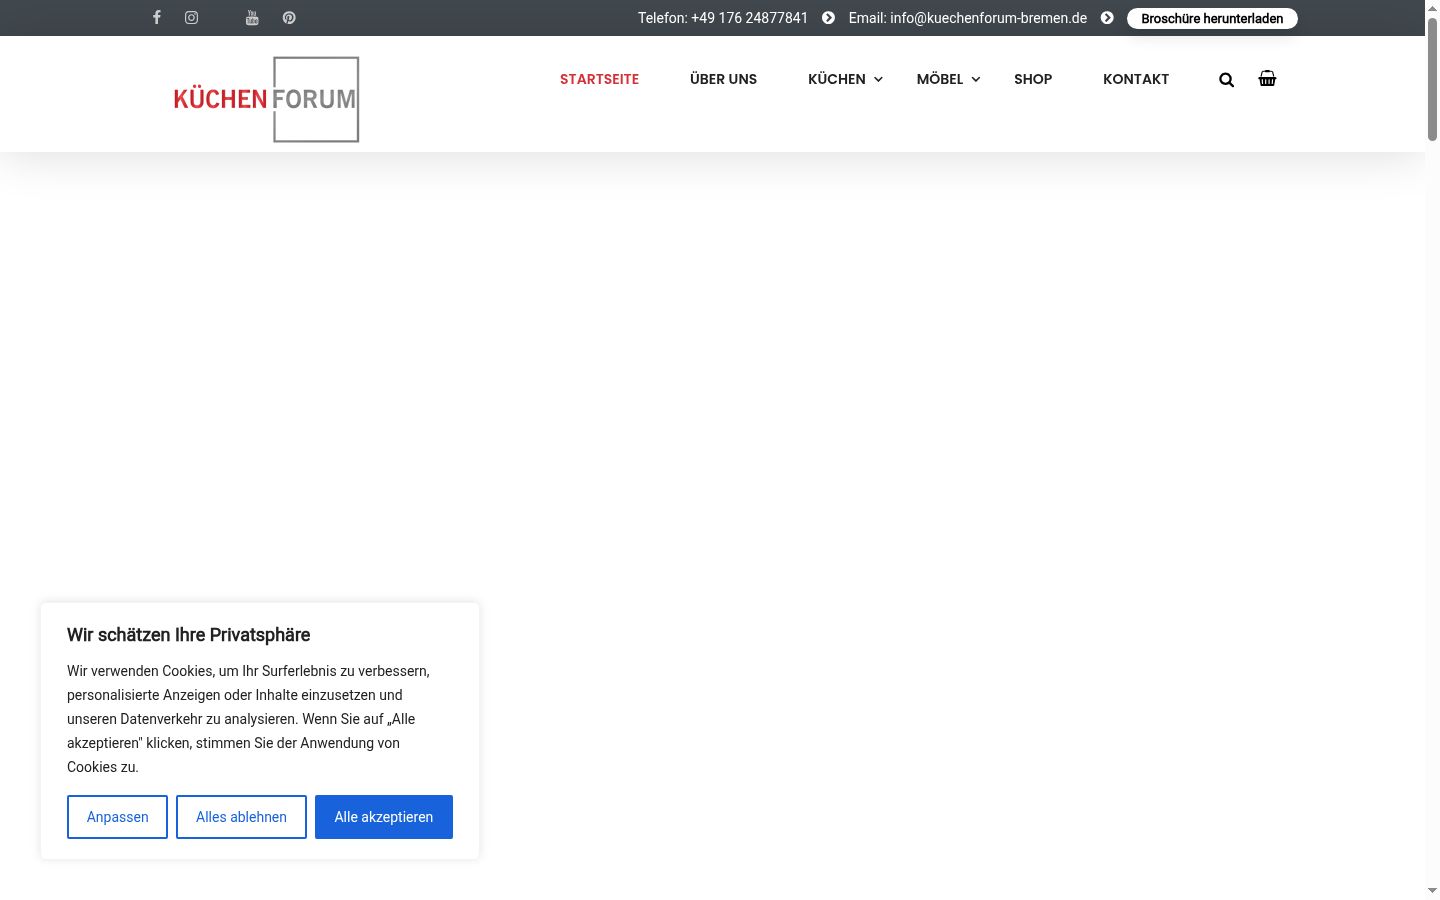Click the Broschüre herunterladen button
The image size is (1440, 900).
click(x=1212, y=18)
